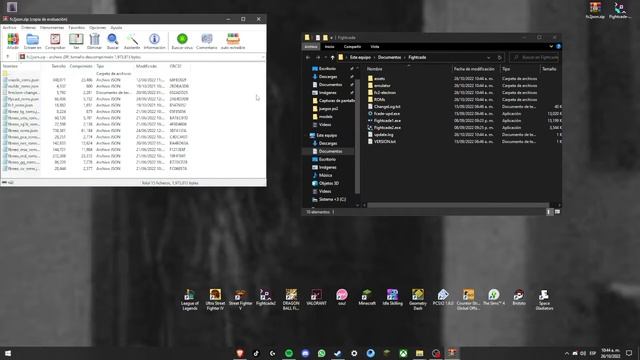The height and width of the screenshot is (360, 640).
Task: Select the Geometry Dash desktop shortcut
Action: pyautogui.click(x=418, y=300)
